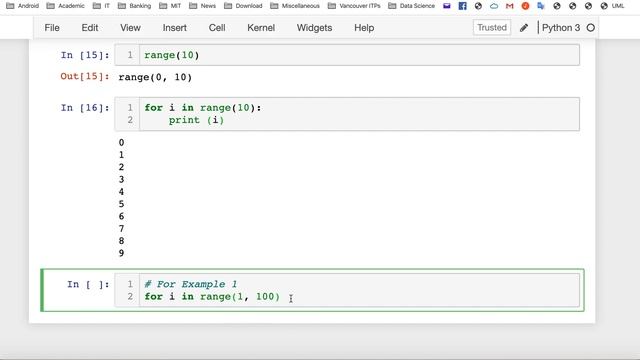Click the print (i) code line
640x360 pixels.
196,120
